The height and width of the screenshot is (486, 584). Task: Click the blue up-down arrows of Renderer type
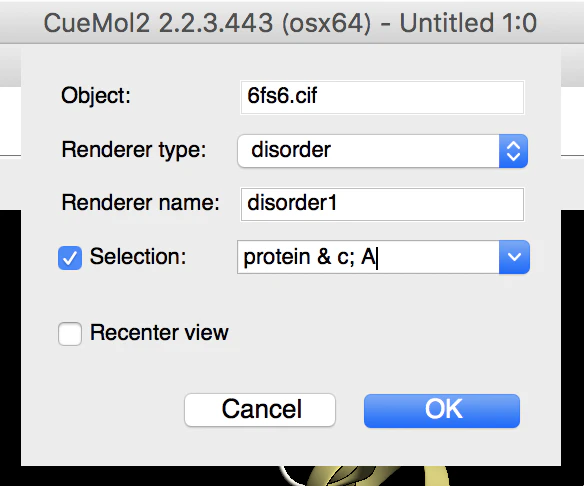513,151
